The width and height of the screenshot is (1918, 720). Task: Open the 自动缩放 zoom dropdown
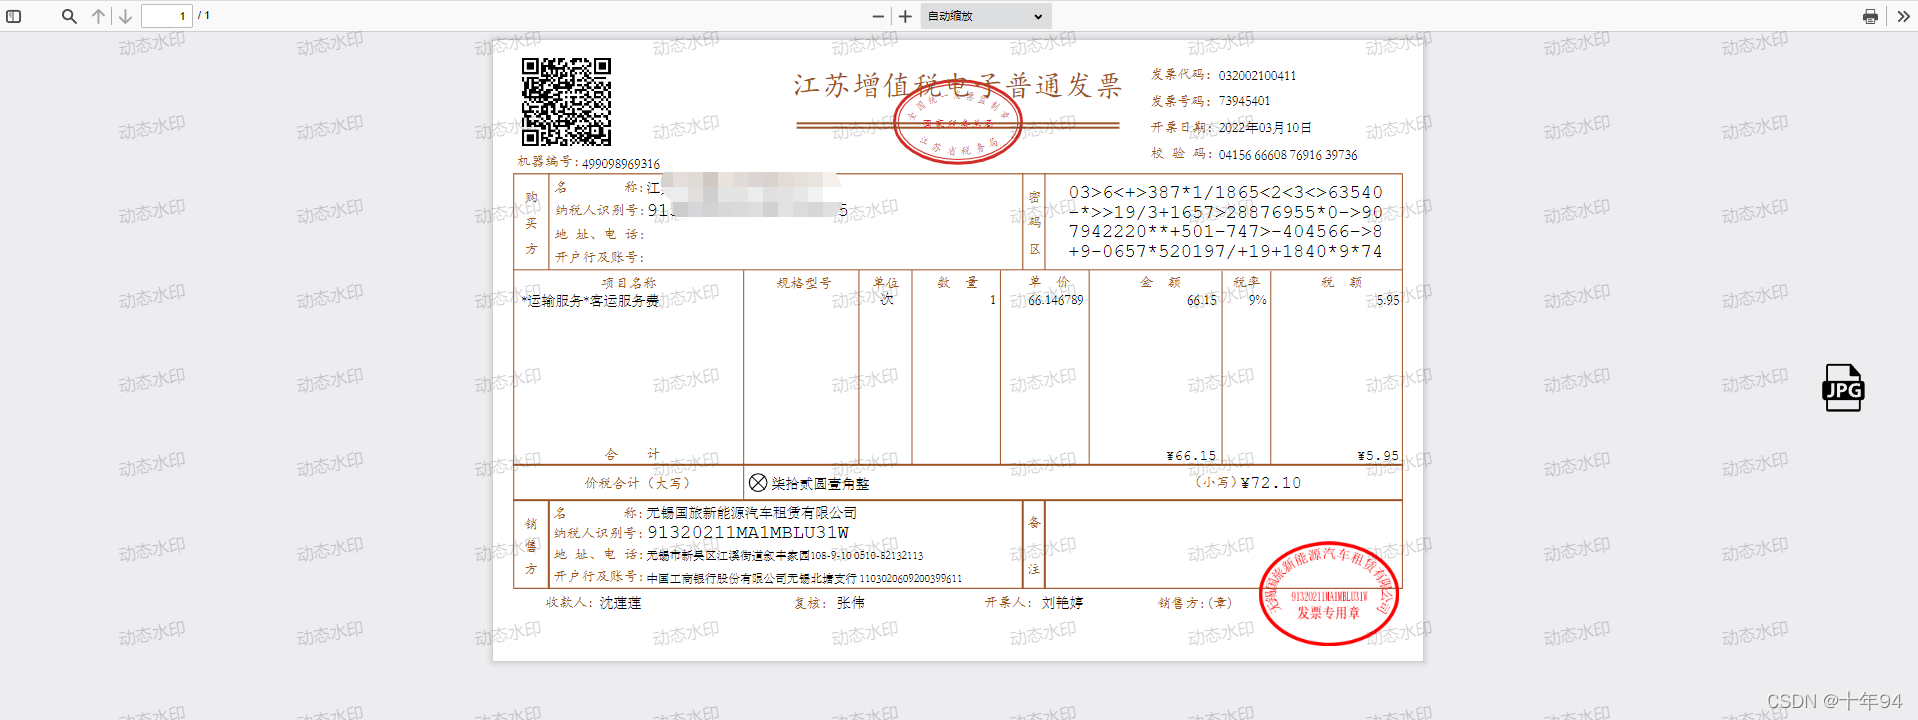pos(985,16)
